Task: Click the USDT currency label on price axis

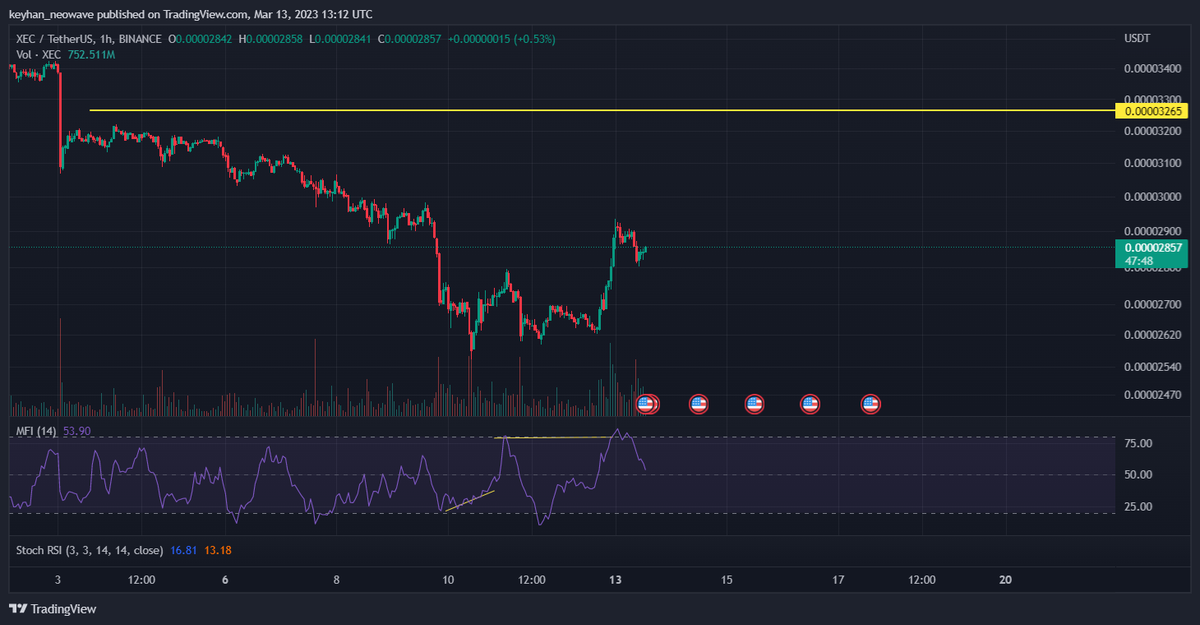Action: 1138,38
